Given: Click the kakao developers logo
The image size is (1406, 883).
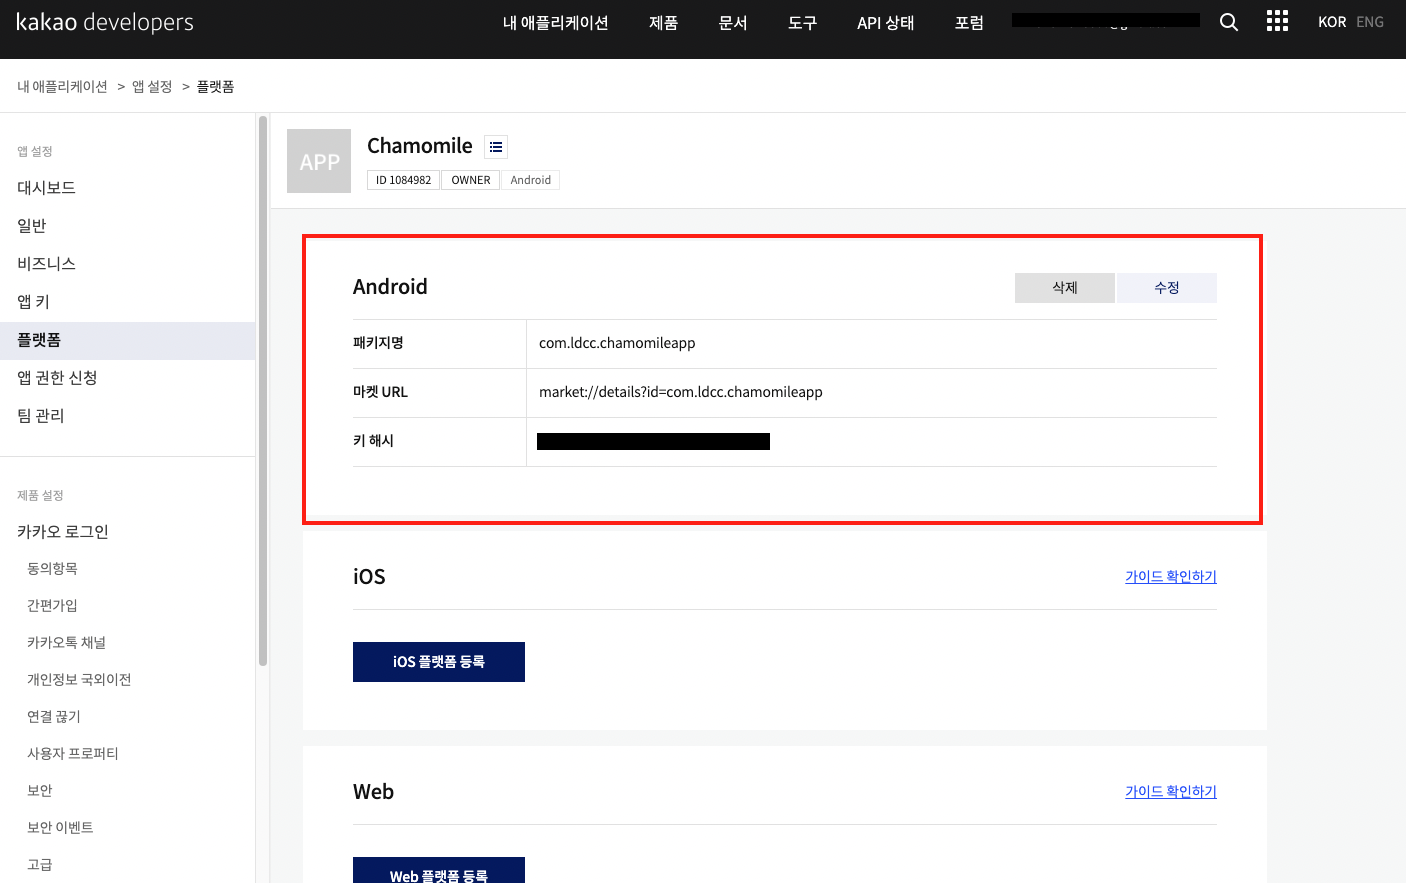Looking at the screenshot, I should tap(105, 22).
